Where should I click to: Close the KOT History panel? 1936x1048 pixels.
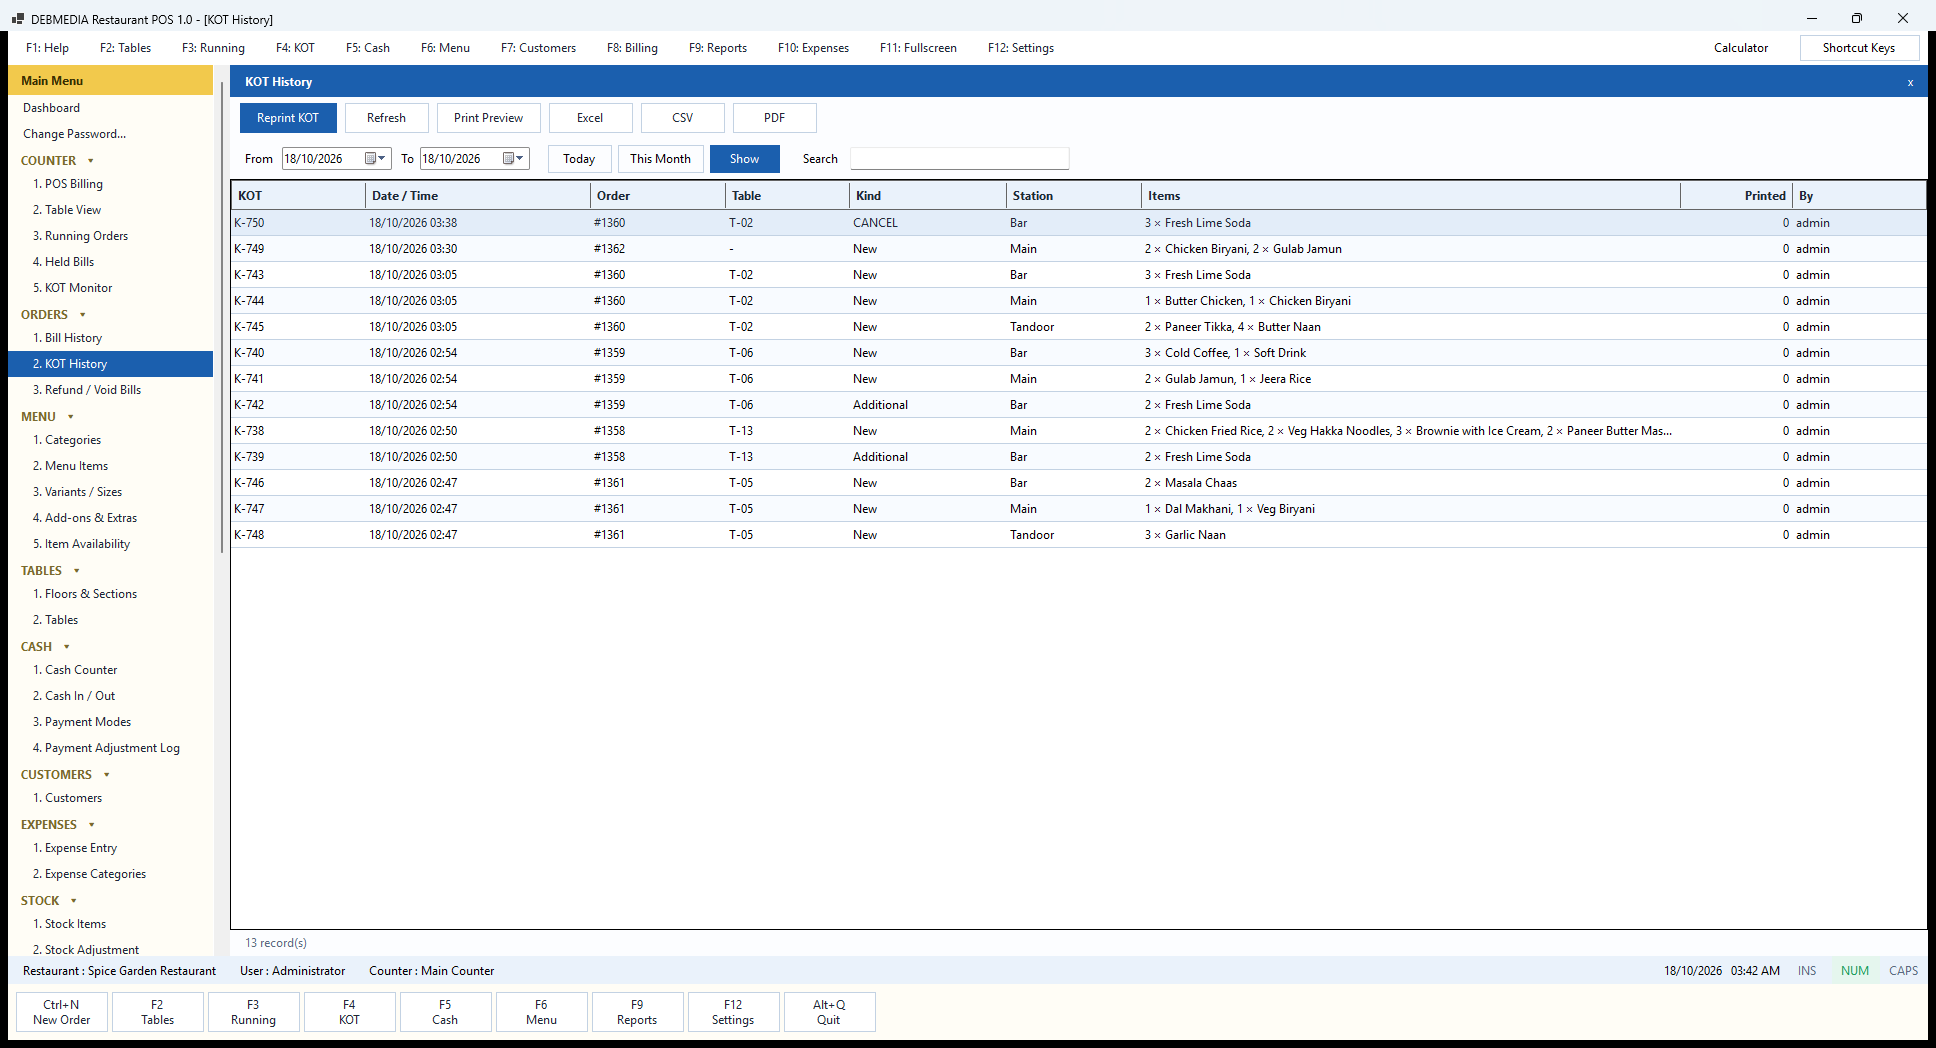[x=1910, y=82]
